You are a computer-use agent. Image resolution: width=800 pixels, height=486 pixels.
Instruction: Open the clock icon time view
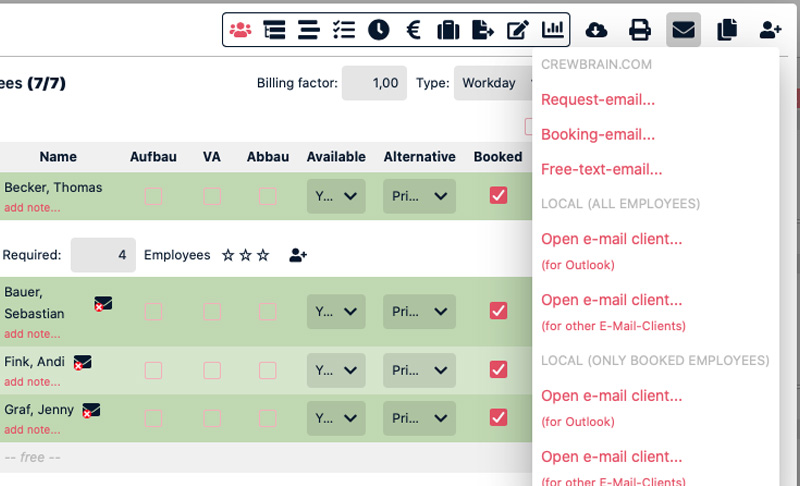coord(378,30)
